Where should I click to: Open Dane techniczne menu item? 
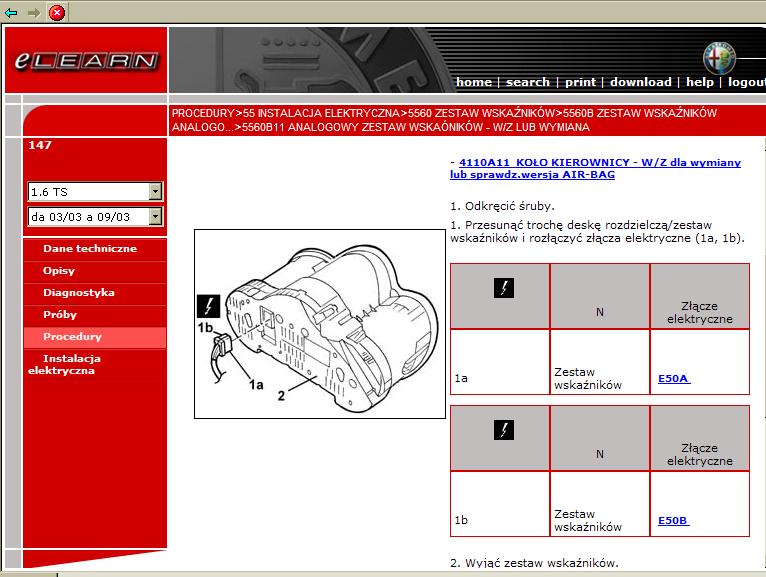(x=90, y=248)
